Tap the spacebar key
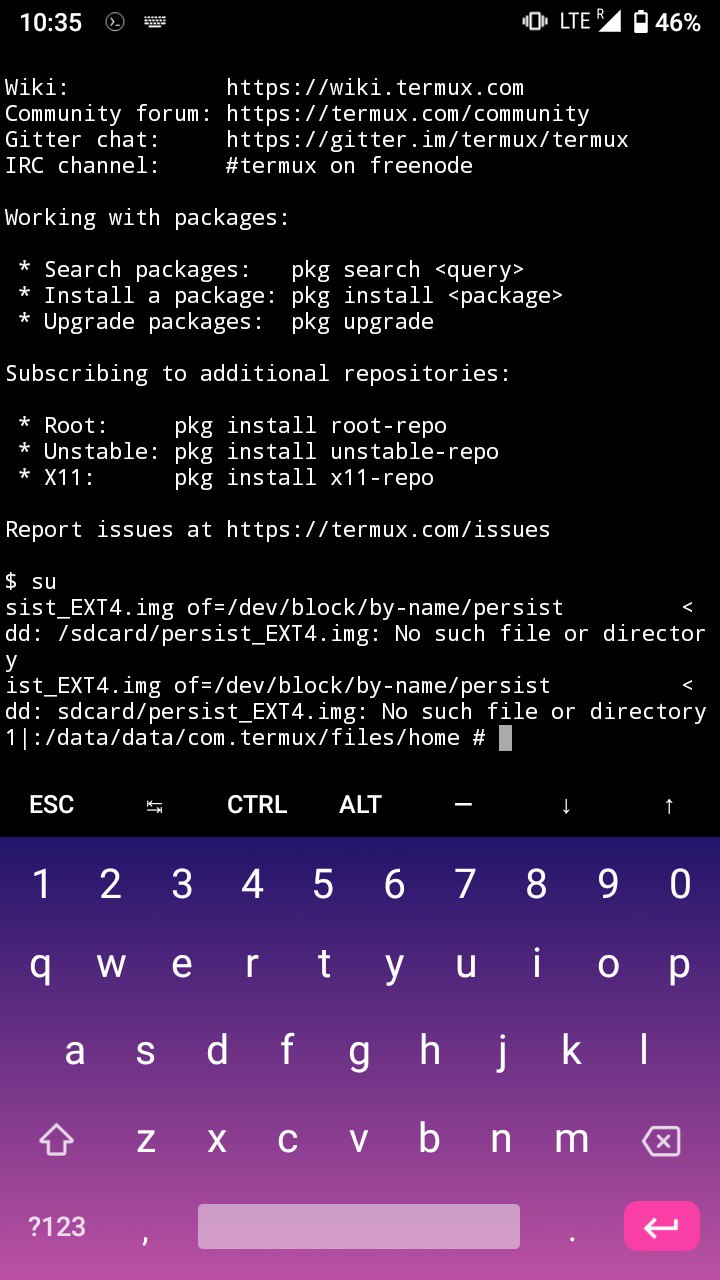This screenshot has width=720, height=1280. point(359,1226)
